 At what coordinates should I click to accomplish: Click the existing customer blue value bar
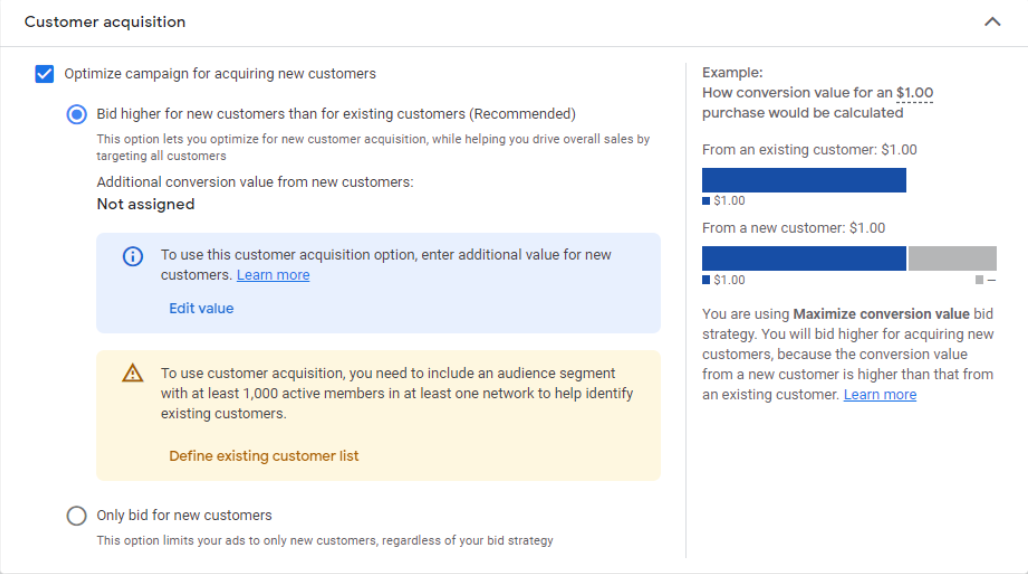pos(804,180)
